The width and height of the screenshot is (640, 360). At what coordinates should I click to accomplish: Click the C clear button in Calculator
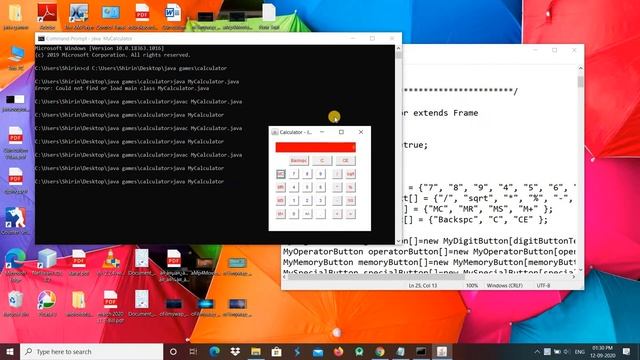click(322, 161)
